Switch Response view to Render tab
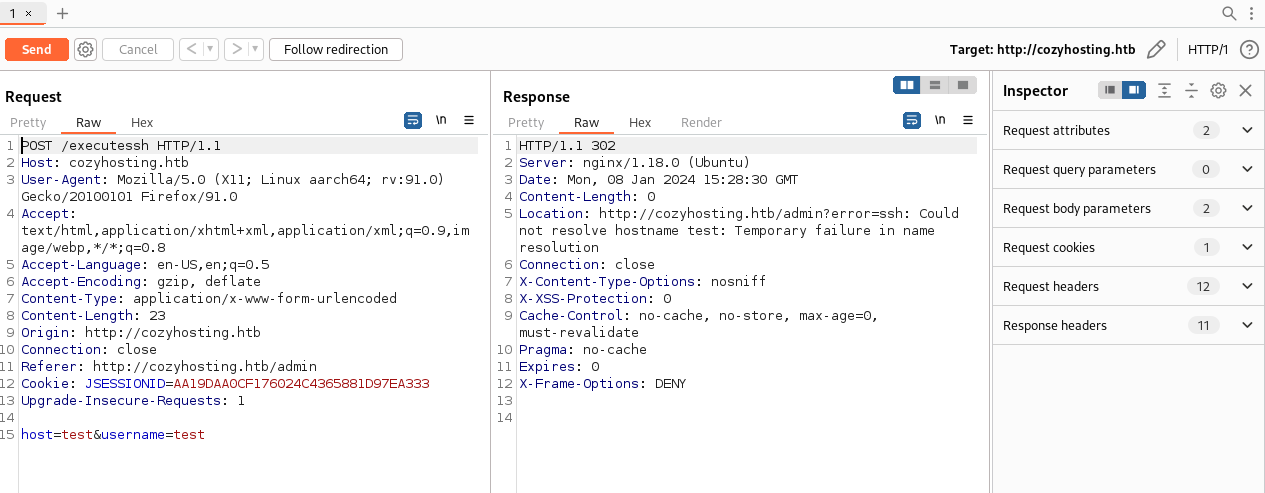Screen dimensions: 1265x493 point(701,122)
